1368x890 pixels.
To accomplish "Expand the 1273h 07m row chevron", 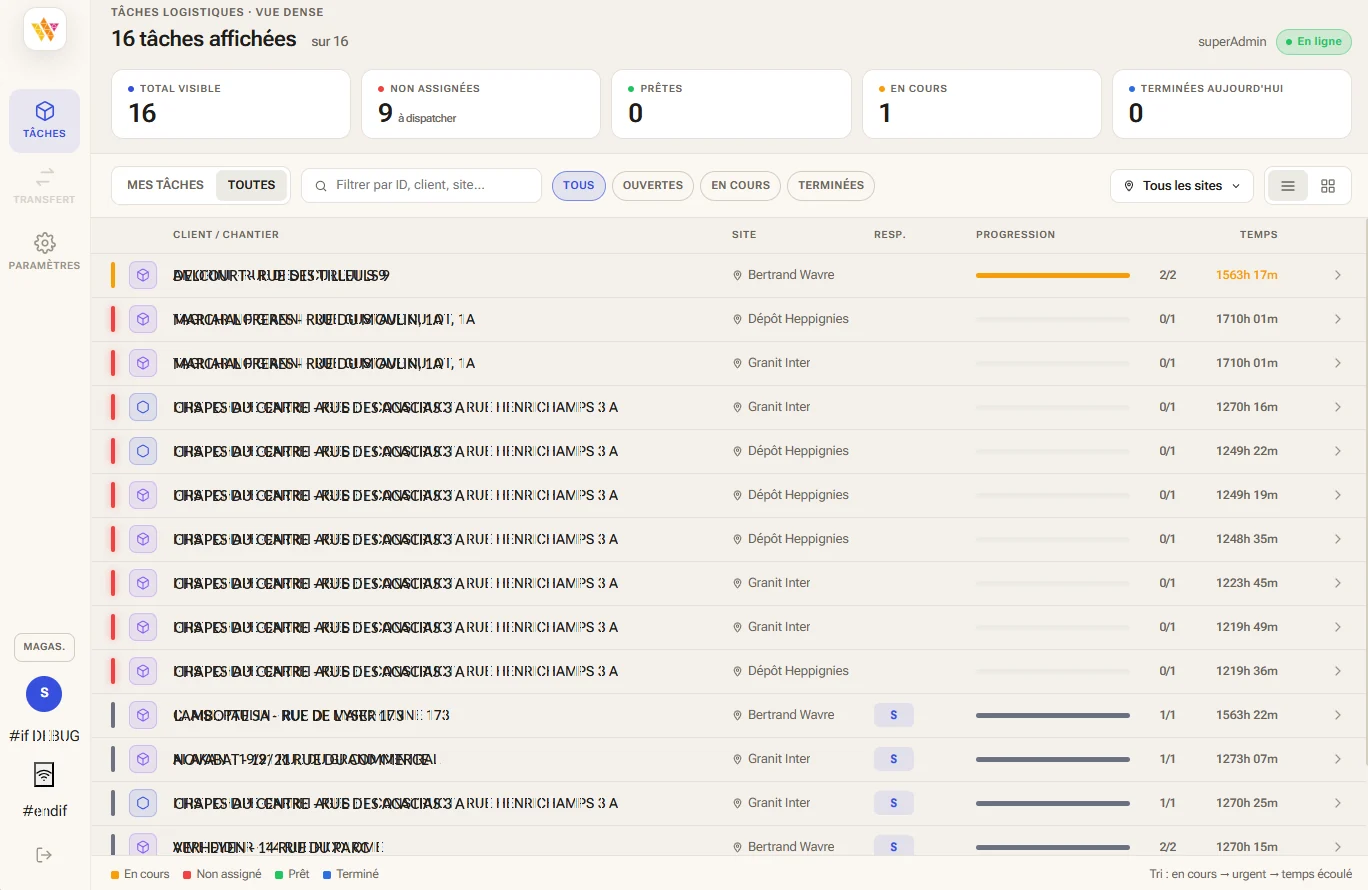I will point(1338,759).
